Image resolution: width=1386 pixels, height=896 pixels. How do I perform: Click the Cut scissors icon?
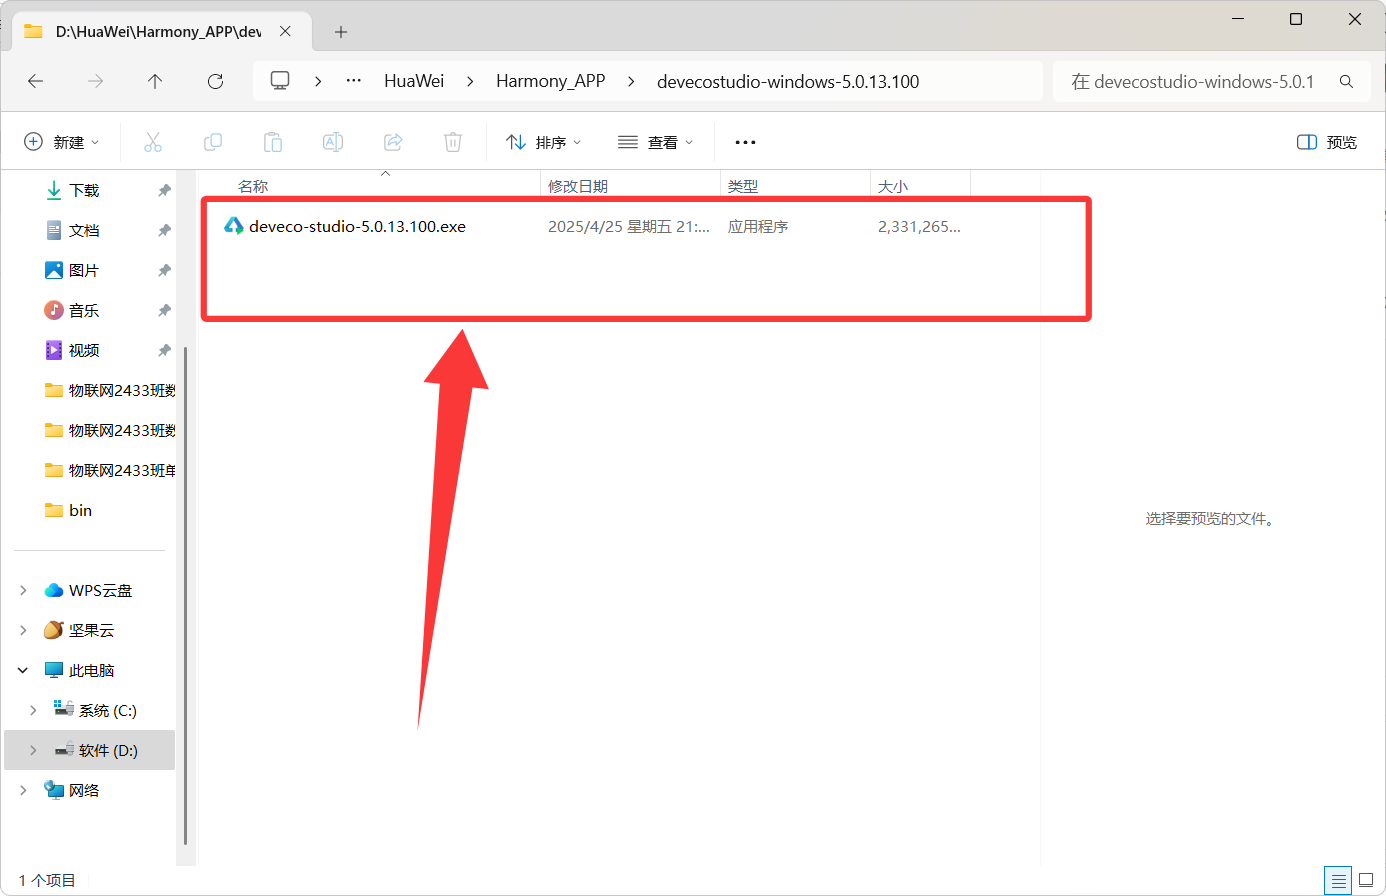[x=153, y=142]
